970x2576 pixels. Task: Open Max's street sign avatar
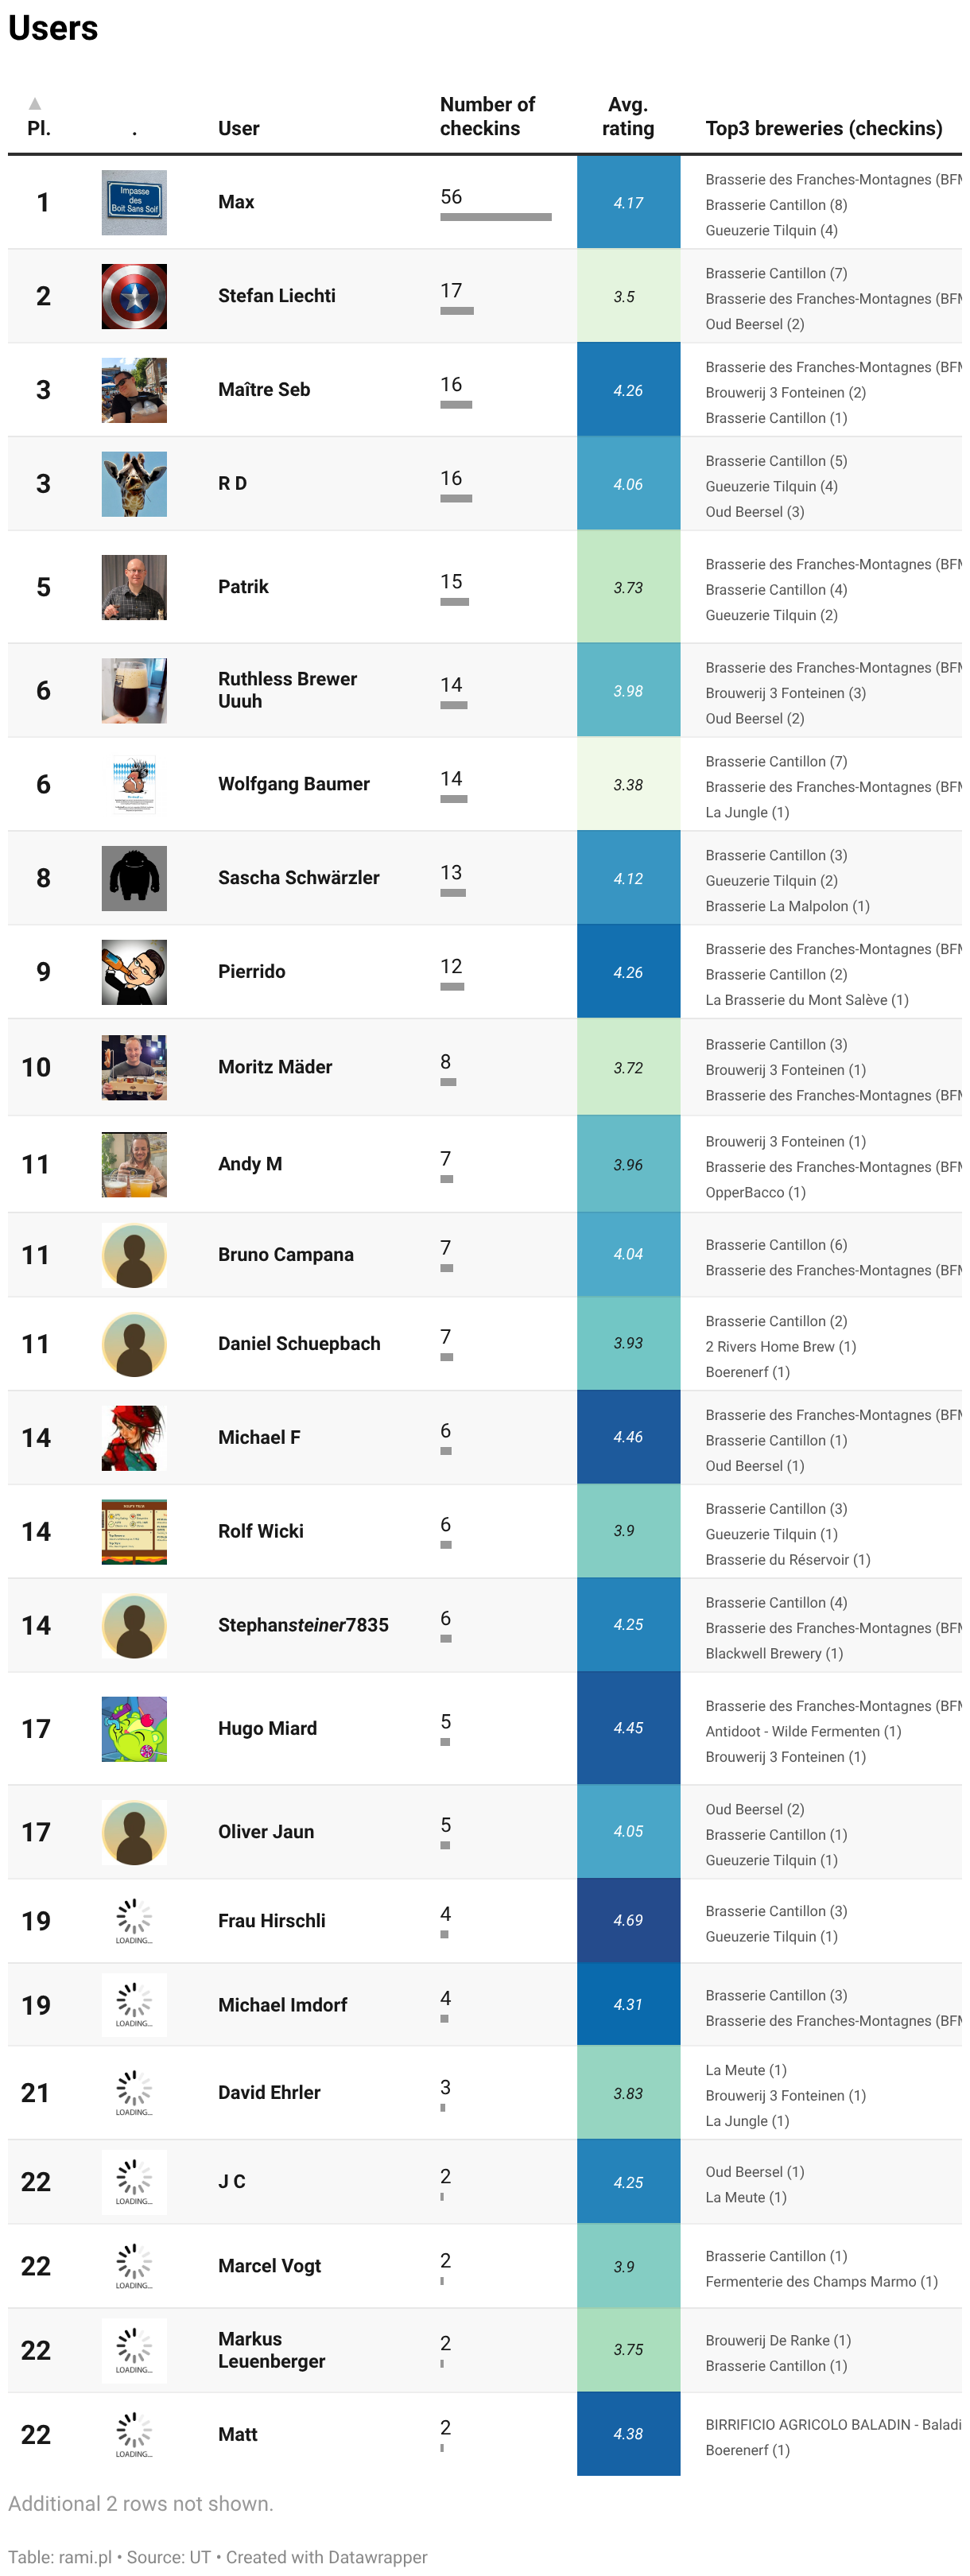point(134,203)
